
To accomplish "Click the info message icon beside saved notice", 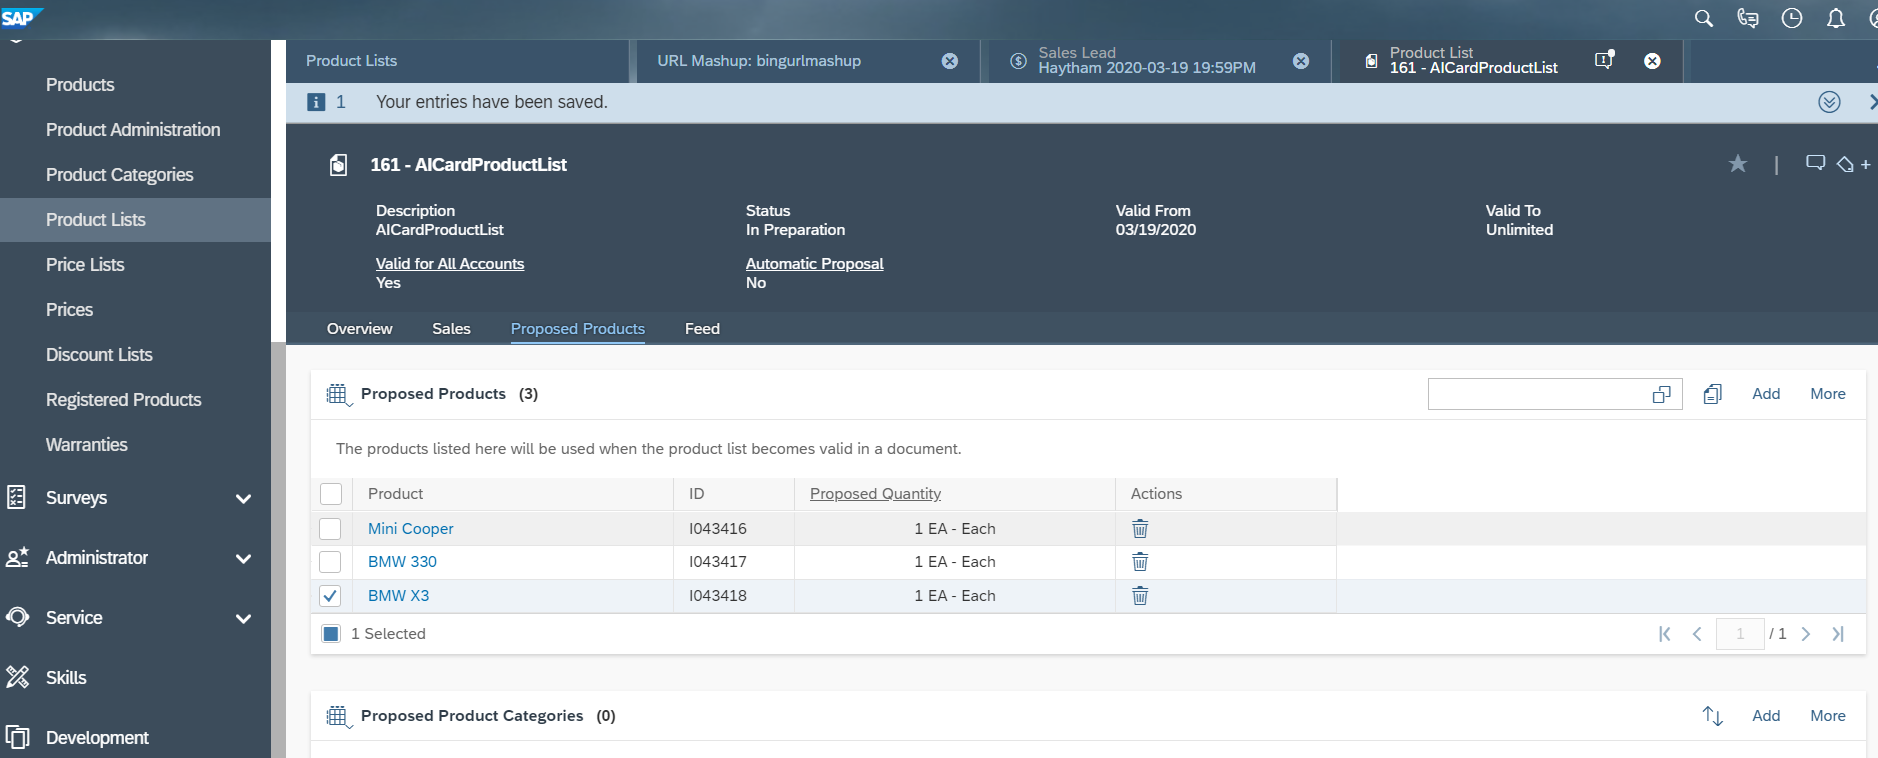I will [316, 102].
